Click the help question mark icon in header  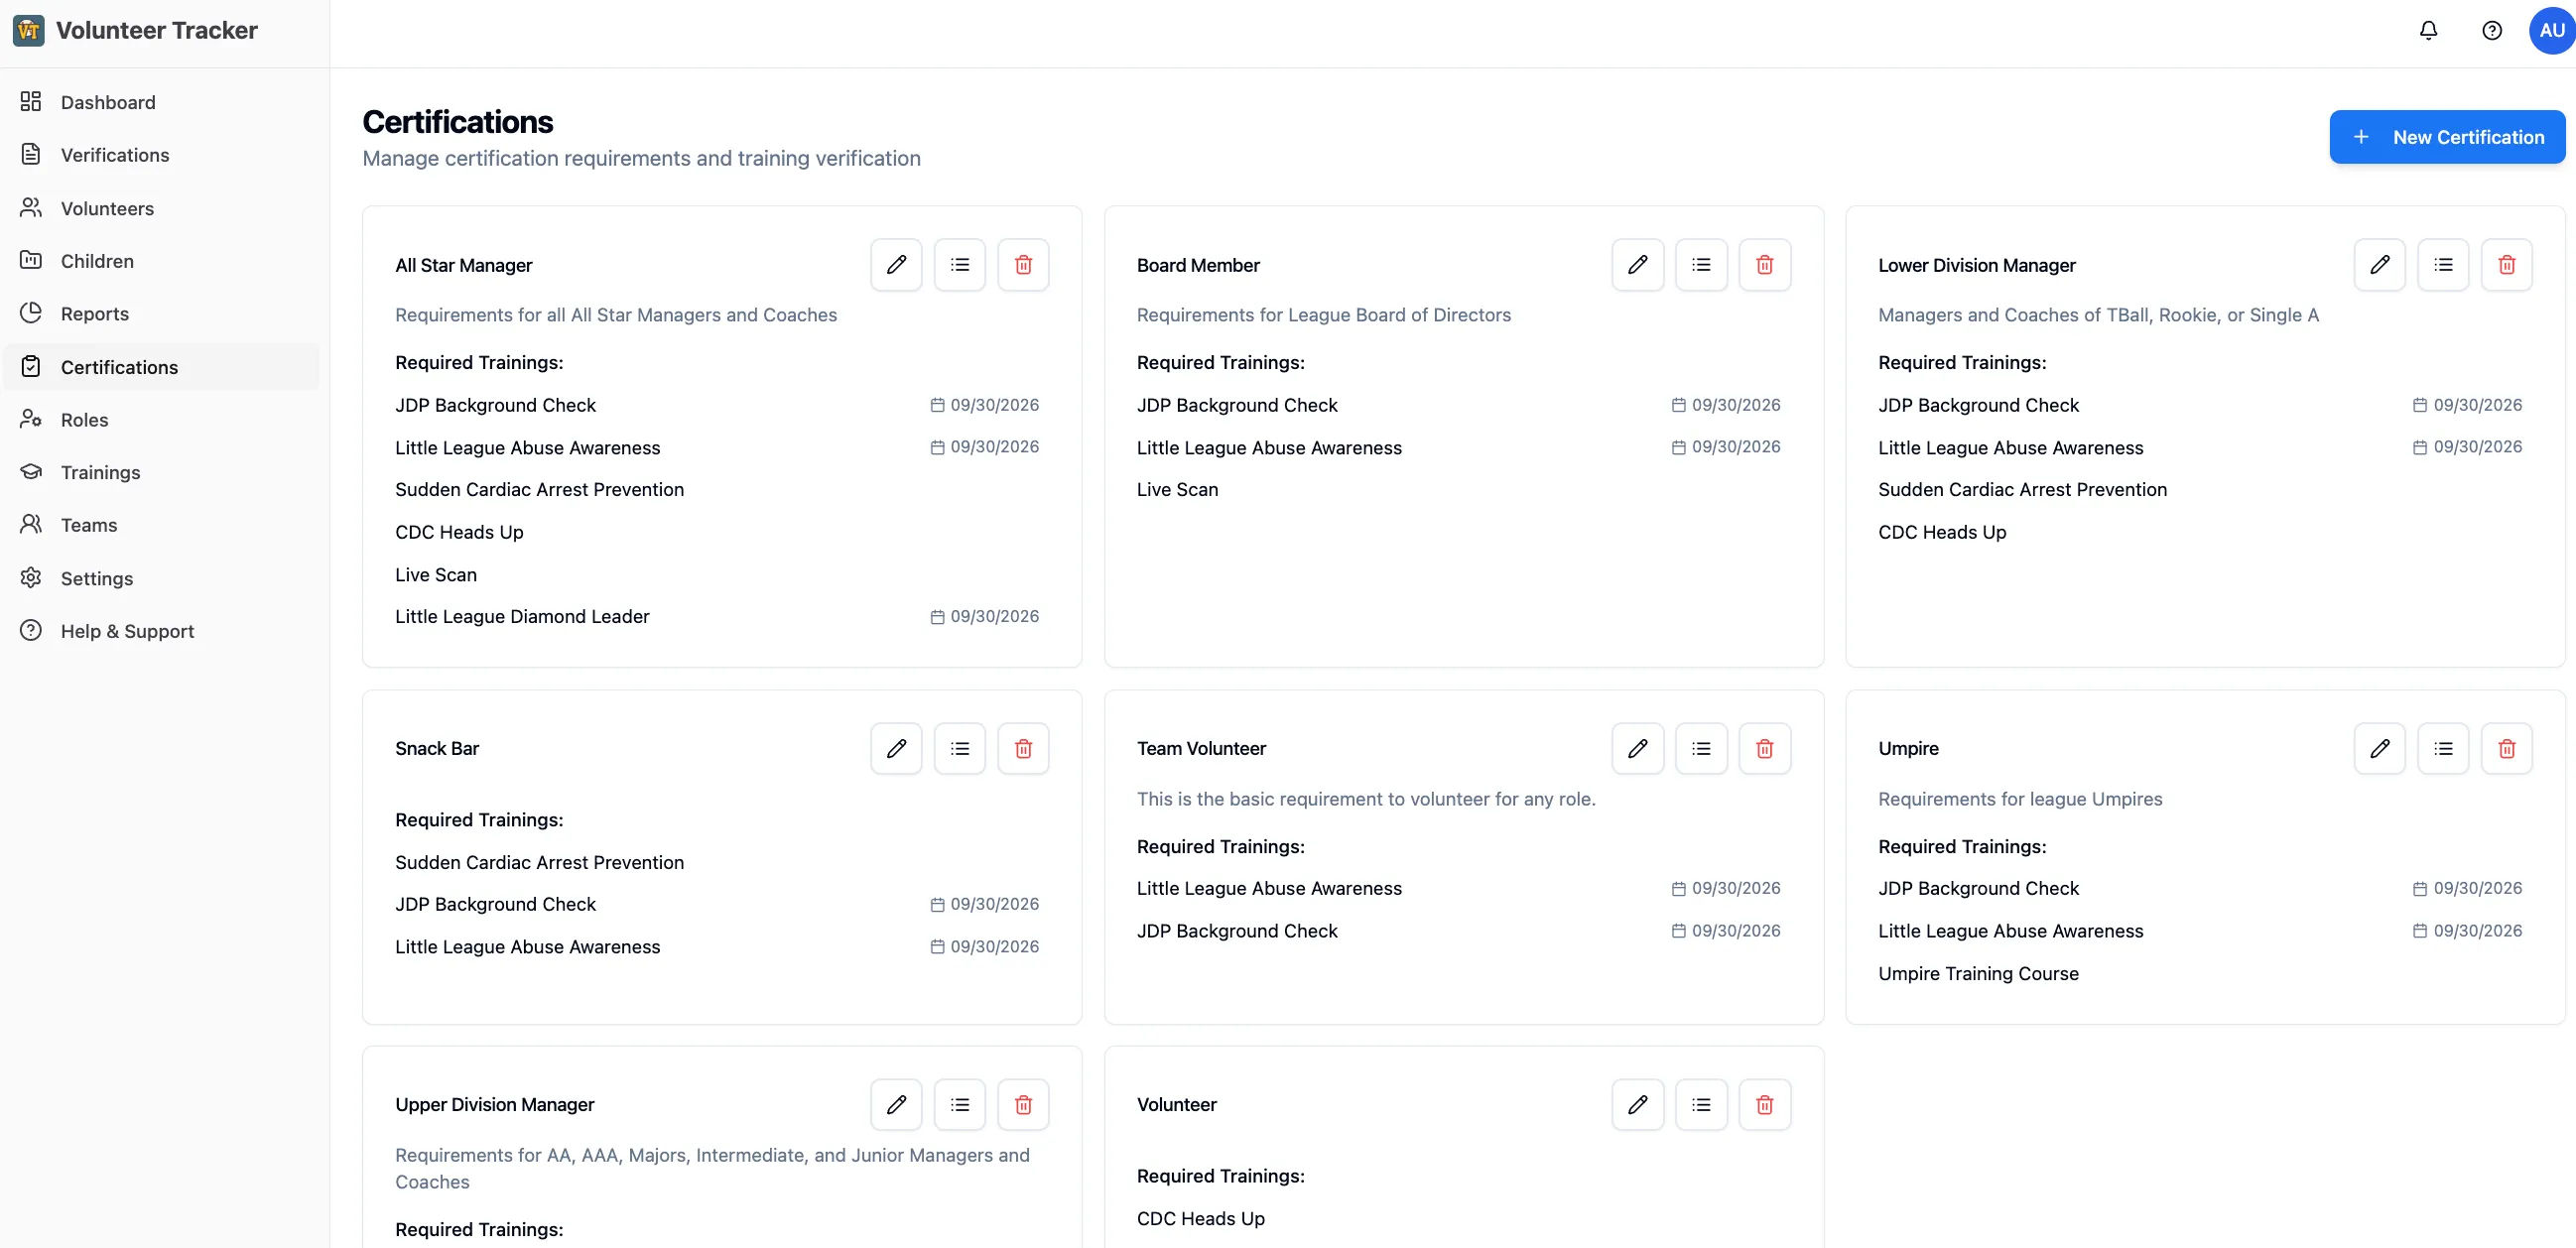[x=2491, y=30]
